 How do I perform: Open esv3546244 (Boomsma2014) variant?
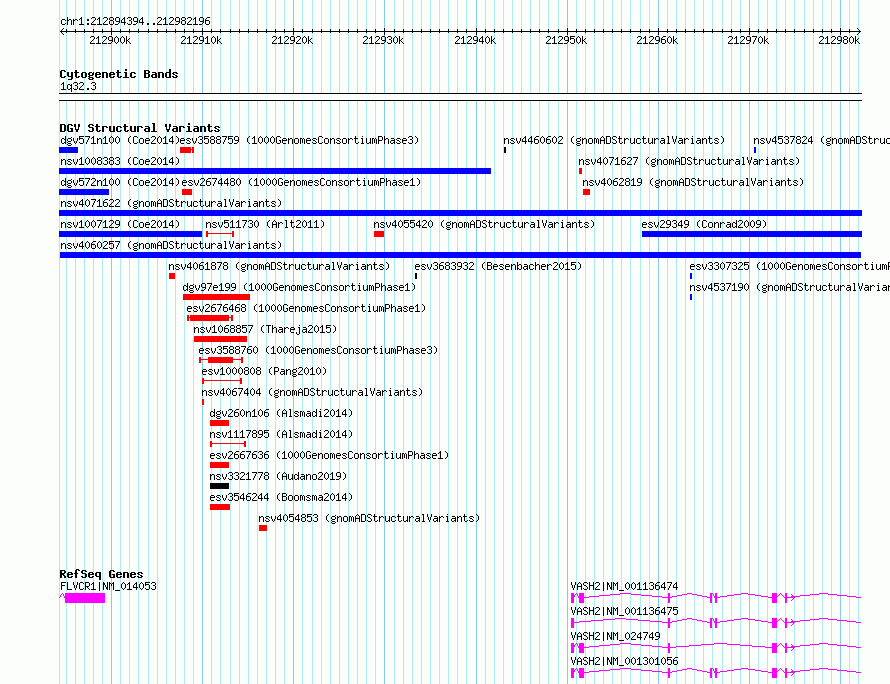pyautogui.click(x=281, y=497)
